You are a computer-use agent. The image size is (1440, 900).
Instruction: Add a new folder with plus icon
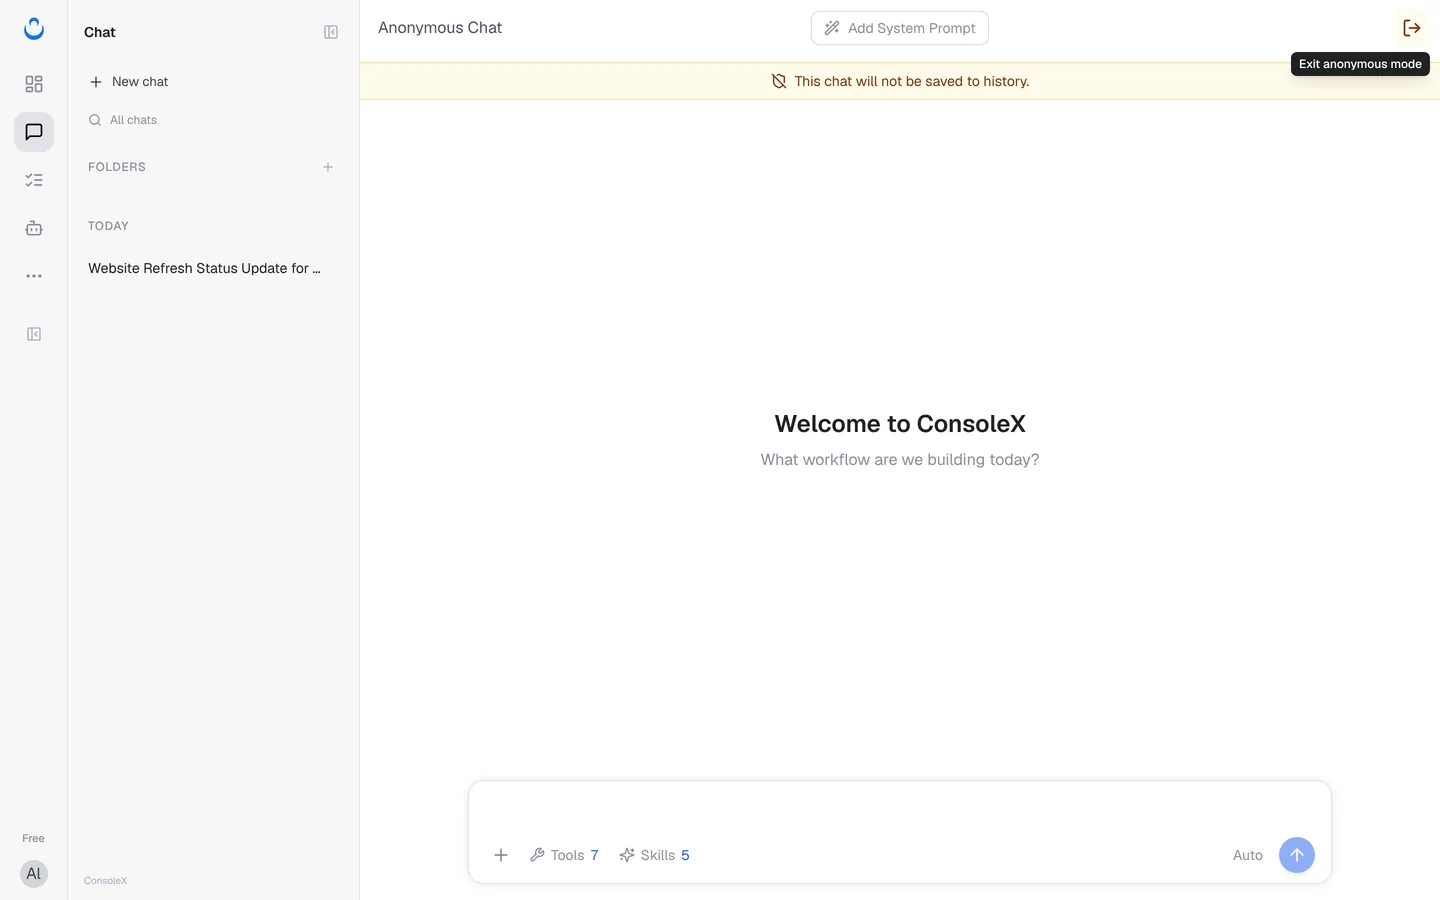tap(328, 167)
